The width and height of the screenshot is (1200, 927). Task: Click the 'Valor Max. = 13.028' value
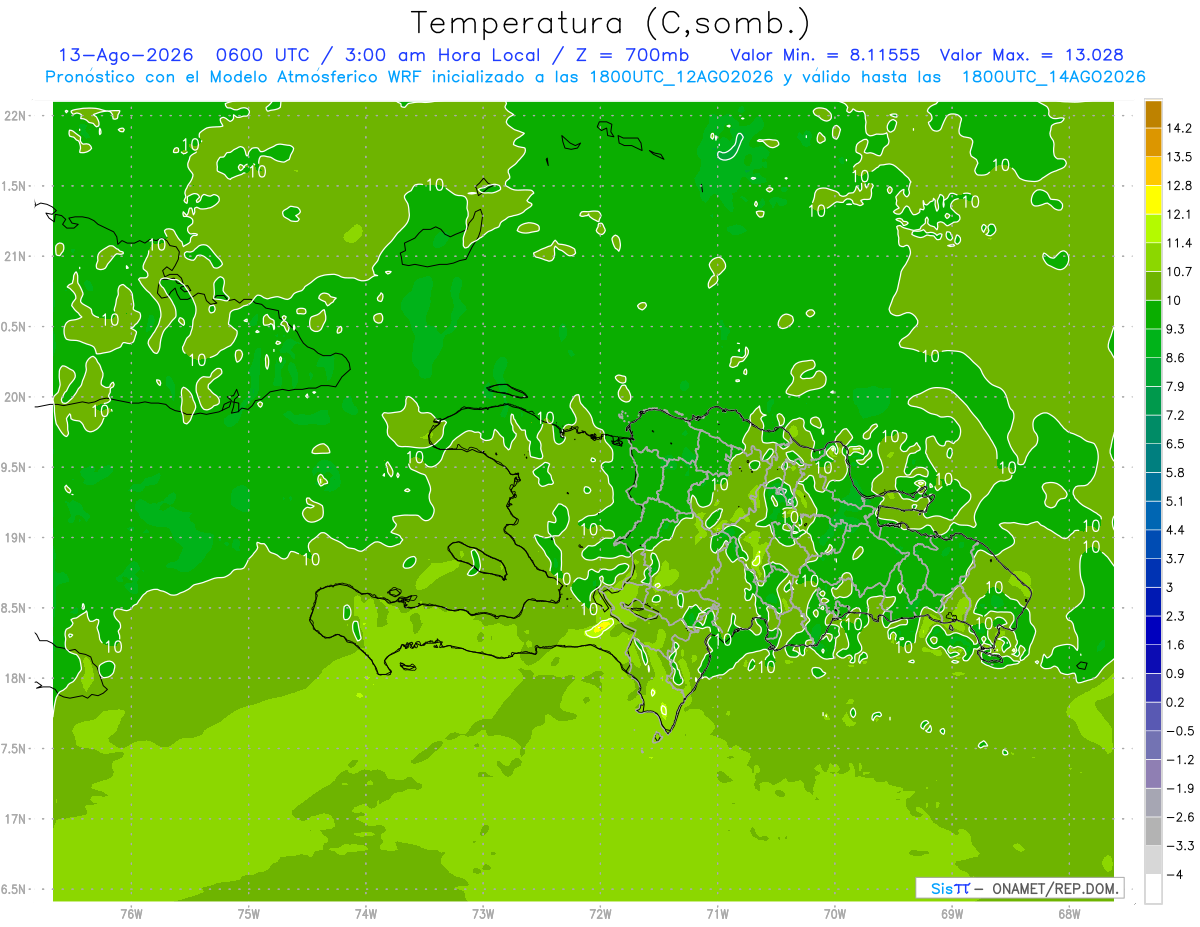(x=1031, y=55)
